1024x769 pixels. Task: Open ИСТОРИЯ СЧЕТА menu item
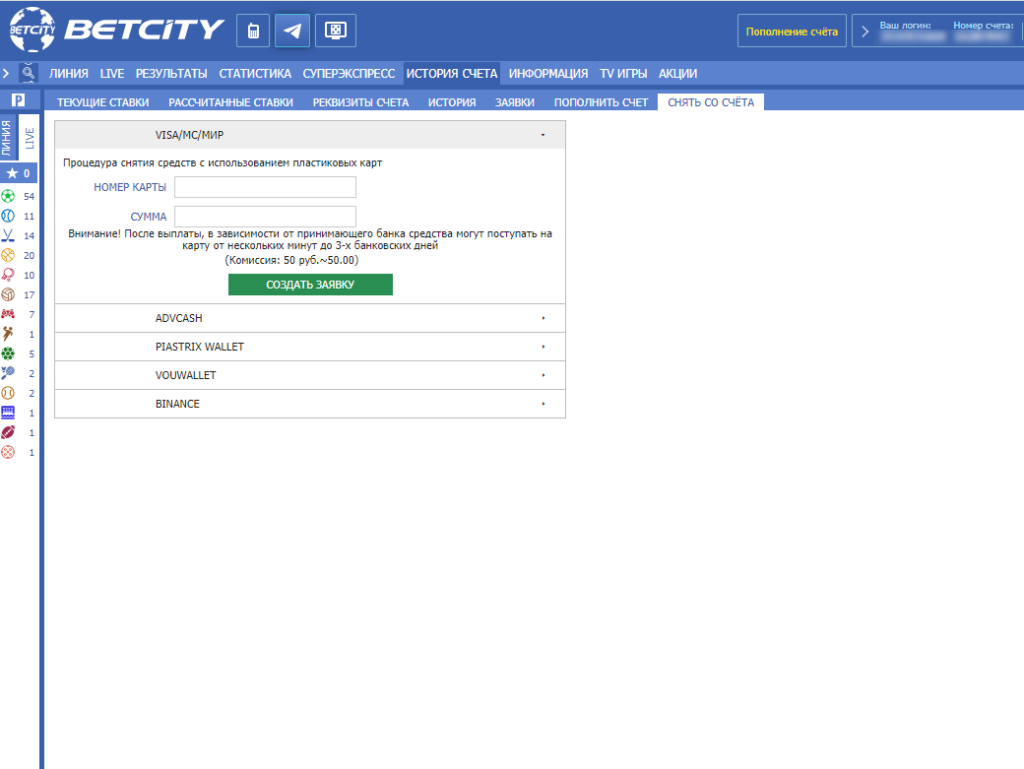452,74
